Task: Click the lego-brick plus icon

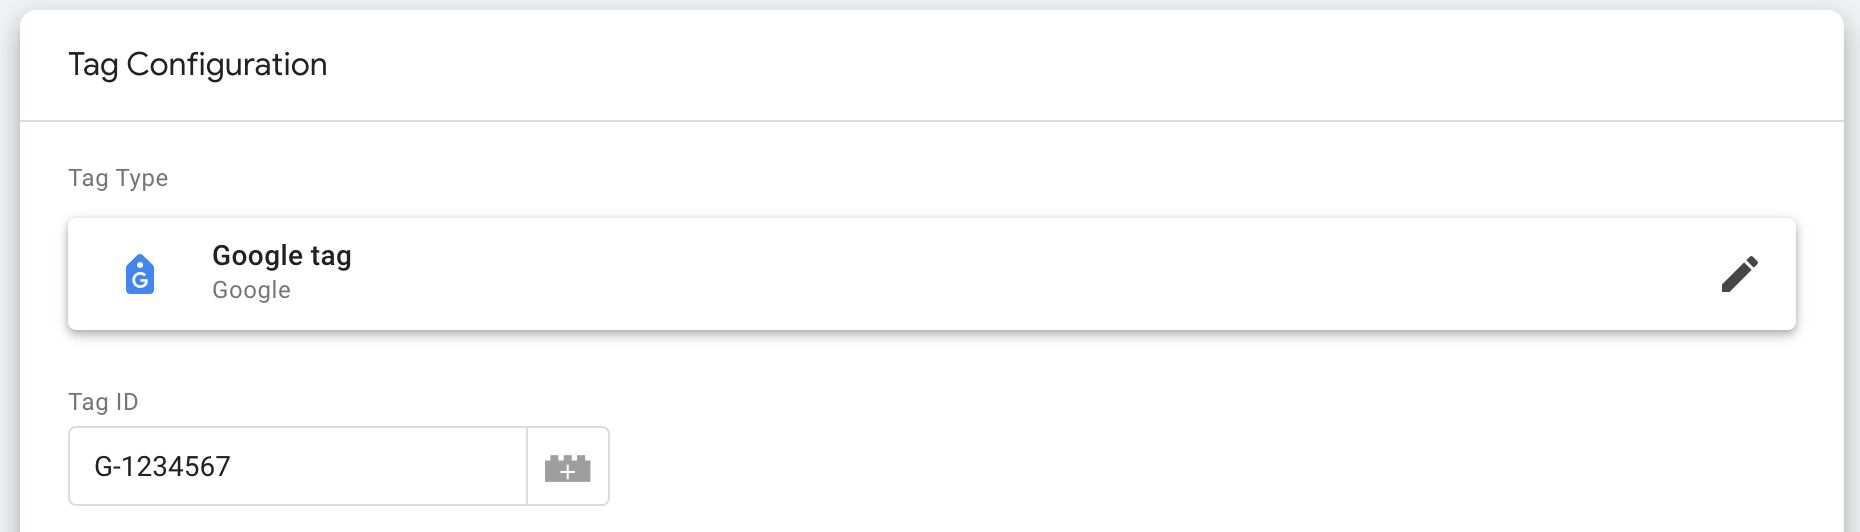Action: tap(568, 467)
